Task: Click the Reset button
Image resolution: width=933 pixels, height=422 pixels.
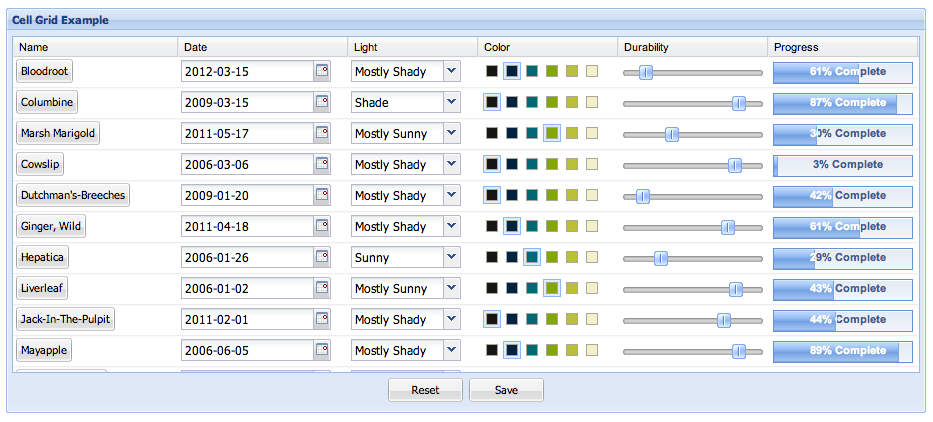Action: click(425, 390)
